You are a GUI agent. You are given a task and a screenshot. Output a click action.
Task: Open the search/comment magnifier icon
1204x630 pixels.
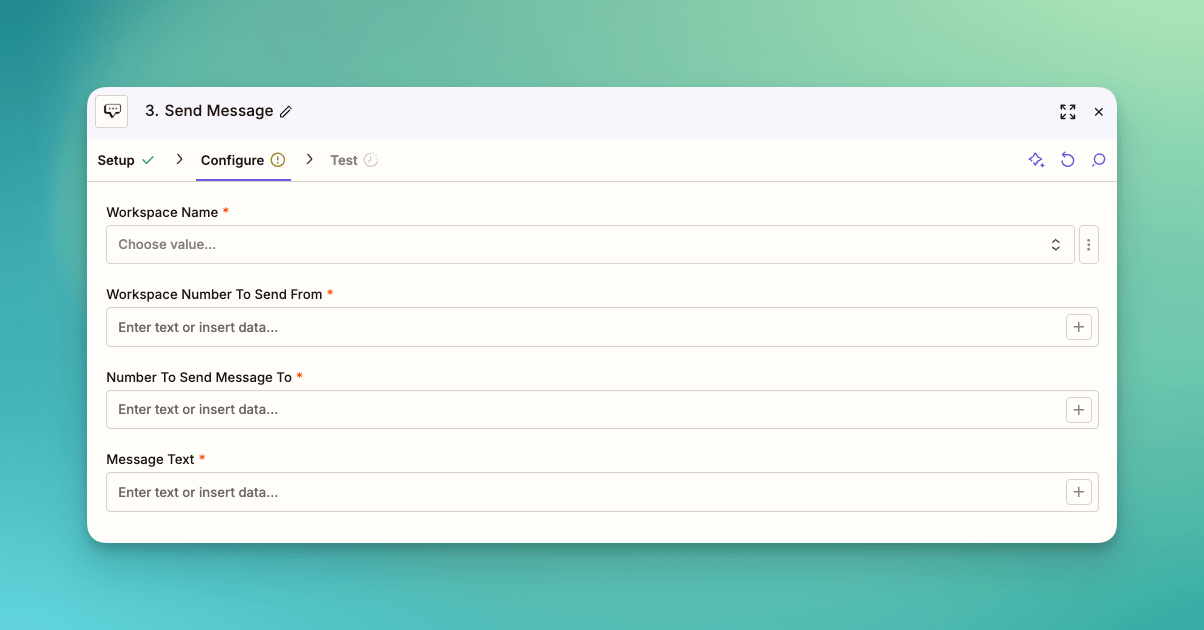(1099, 160)
